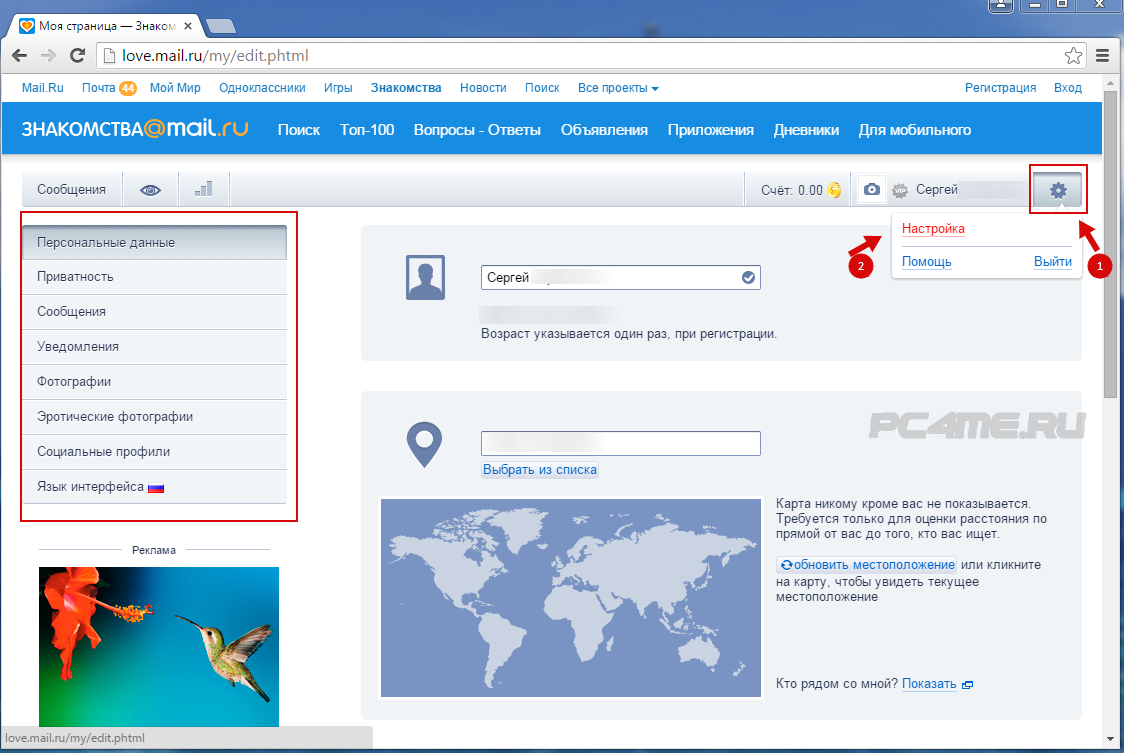
Task: Click the scrollbar down arrow
Action: (x=1110, y=738)
